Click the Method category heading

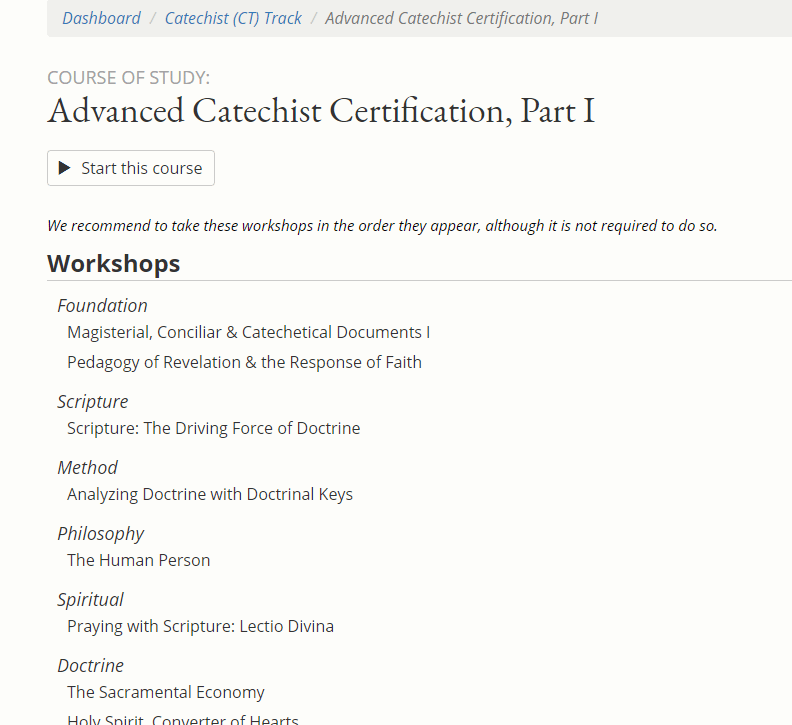pyautogui.click(x=87, y=468)
